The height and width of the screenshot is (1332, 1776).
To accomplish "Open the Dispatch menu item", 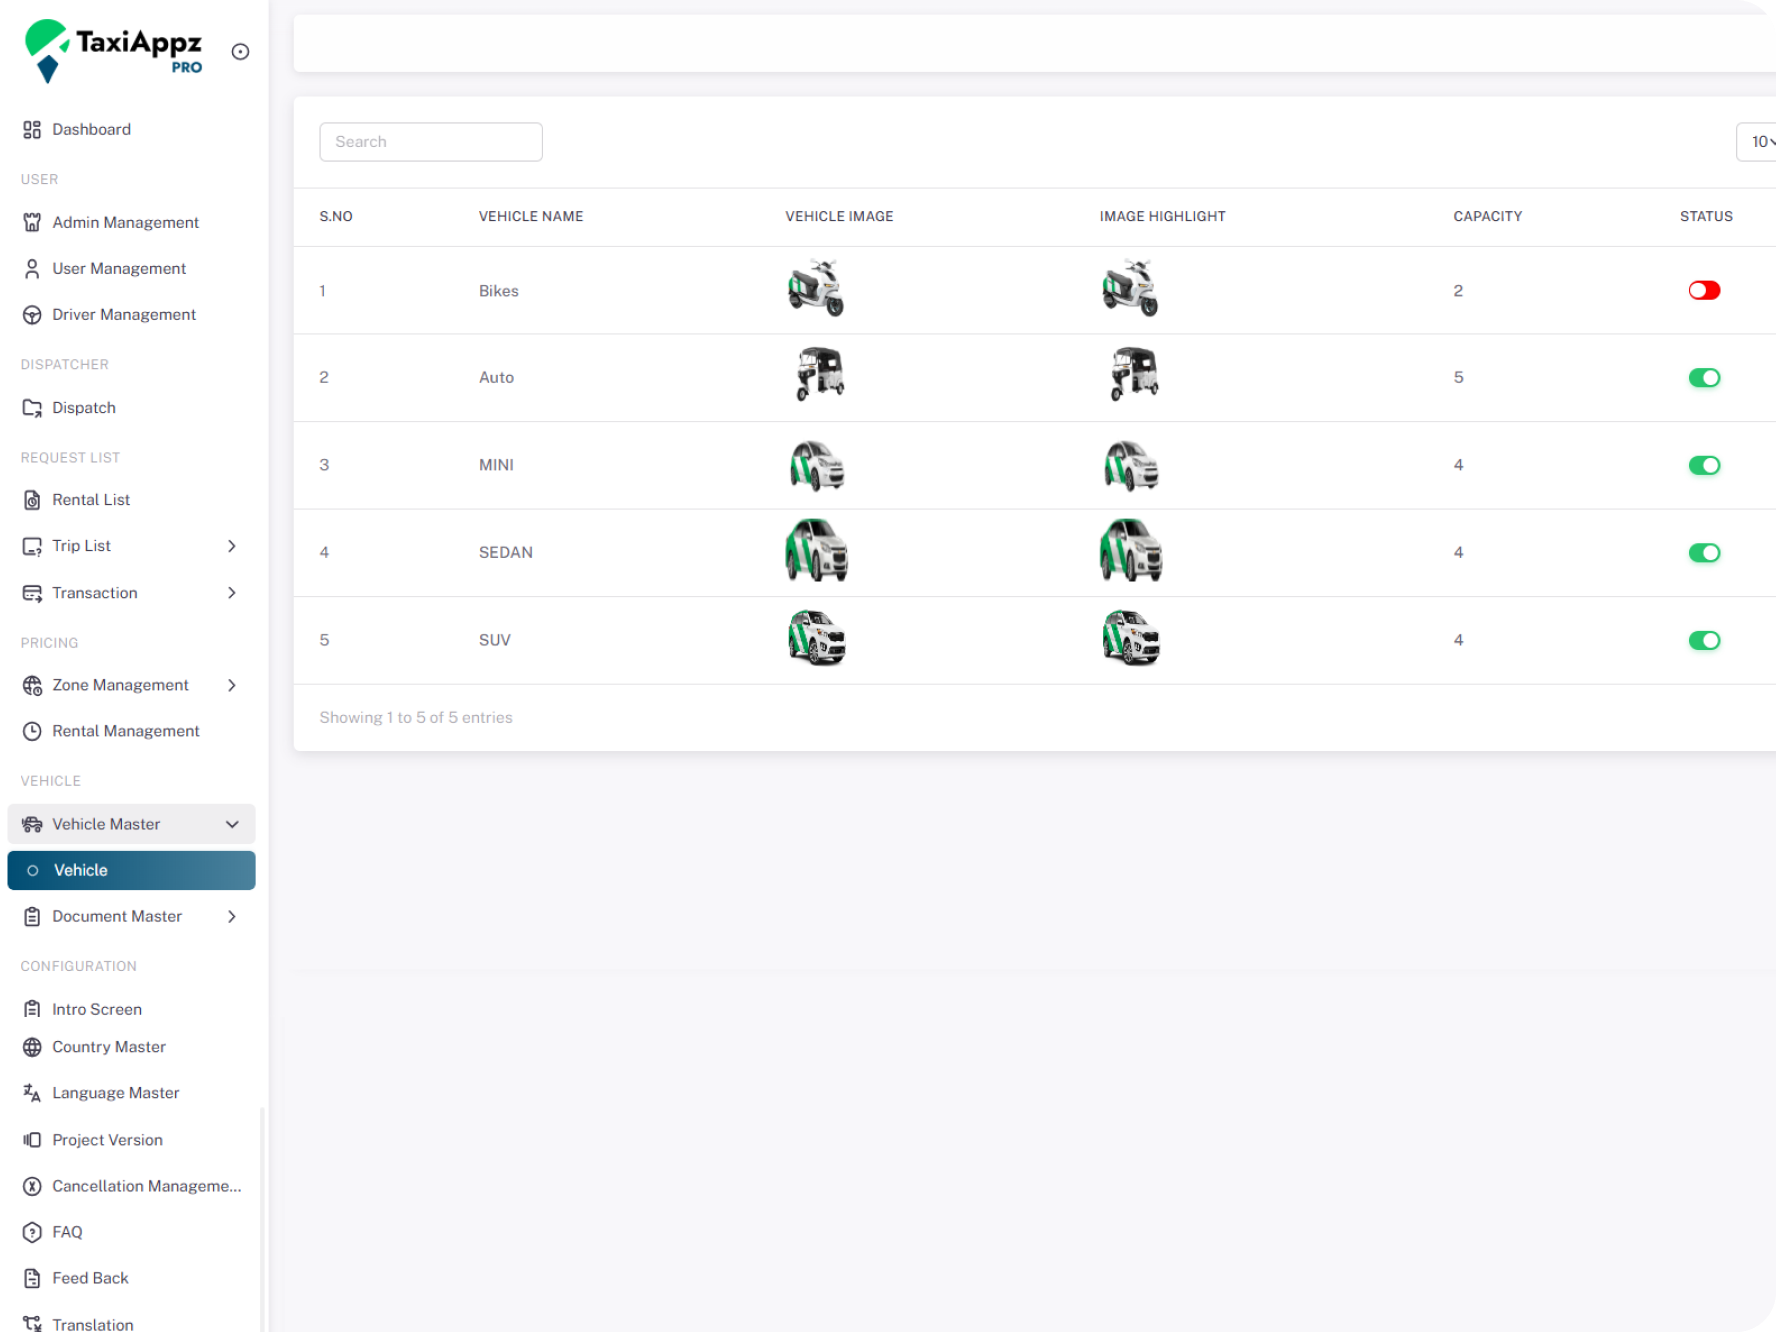I will (84, 408).
